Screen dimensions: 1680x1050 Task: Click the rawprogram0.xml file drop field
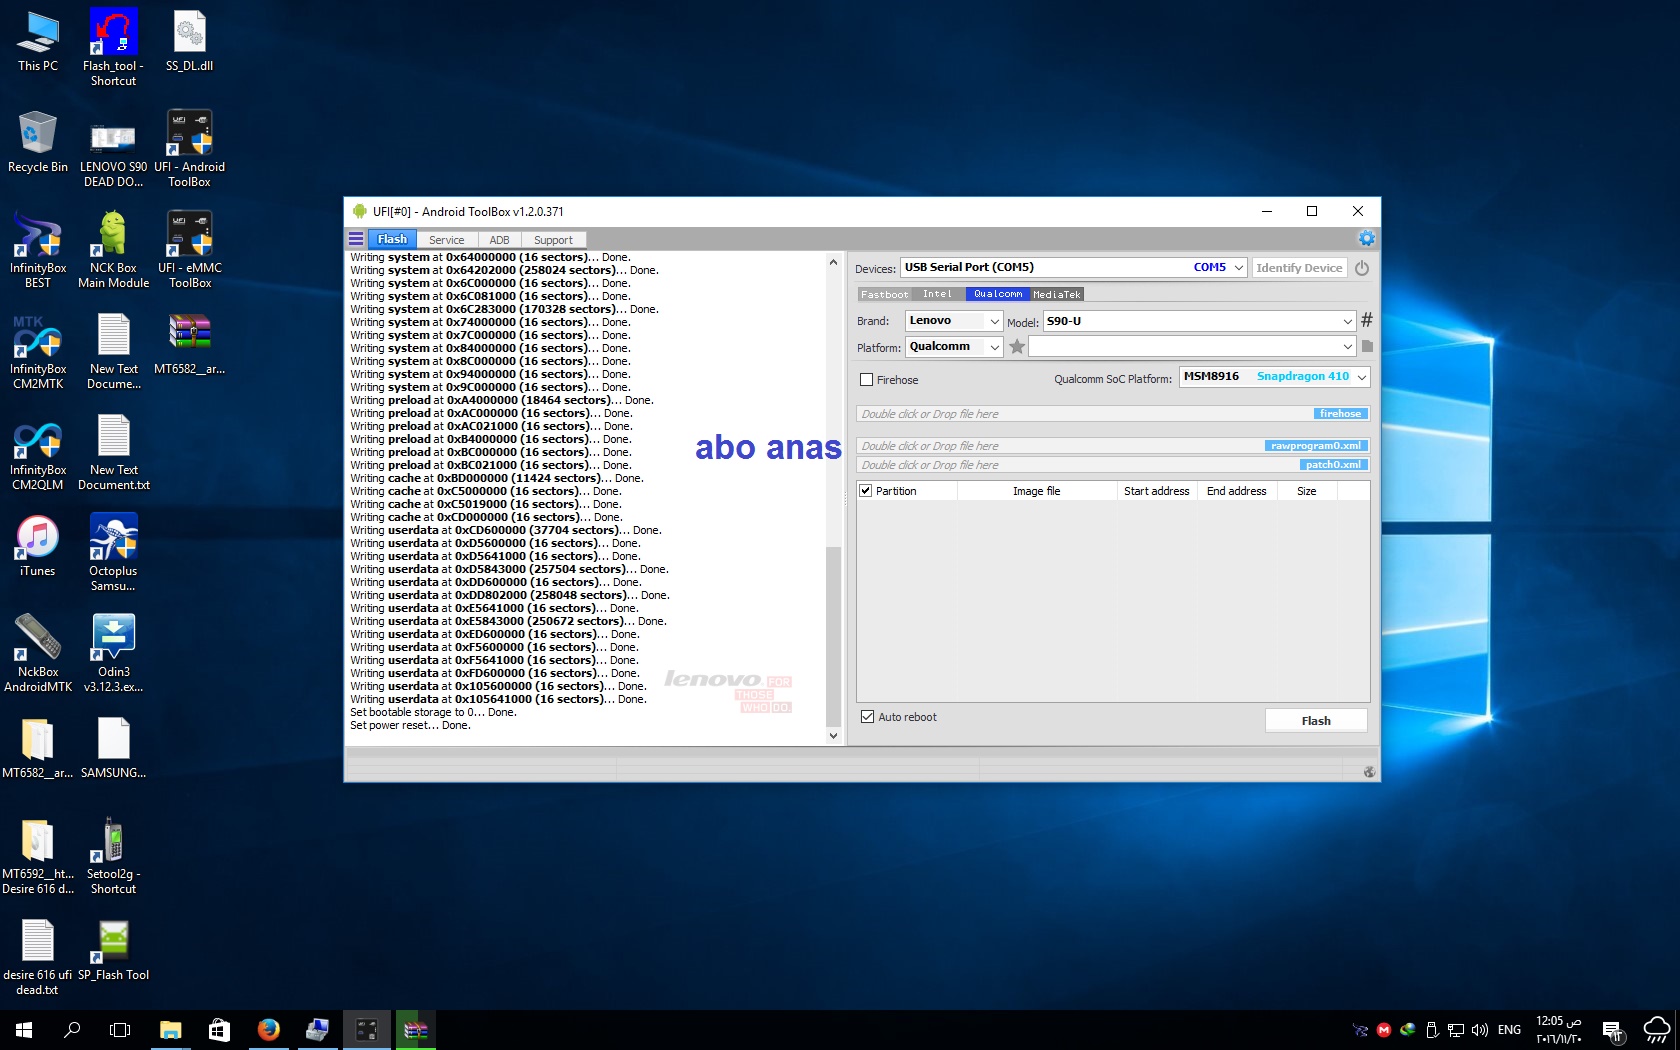coord(1112,446)
